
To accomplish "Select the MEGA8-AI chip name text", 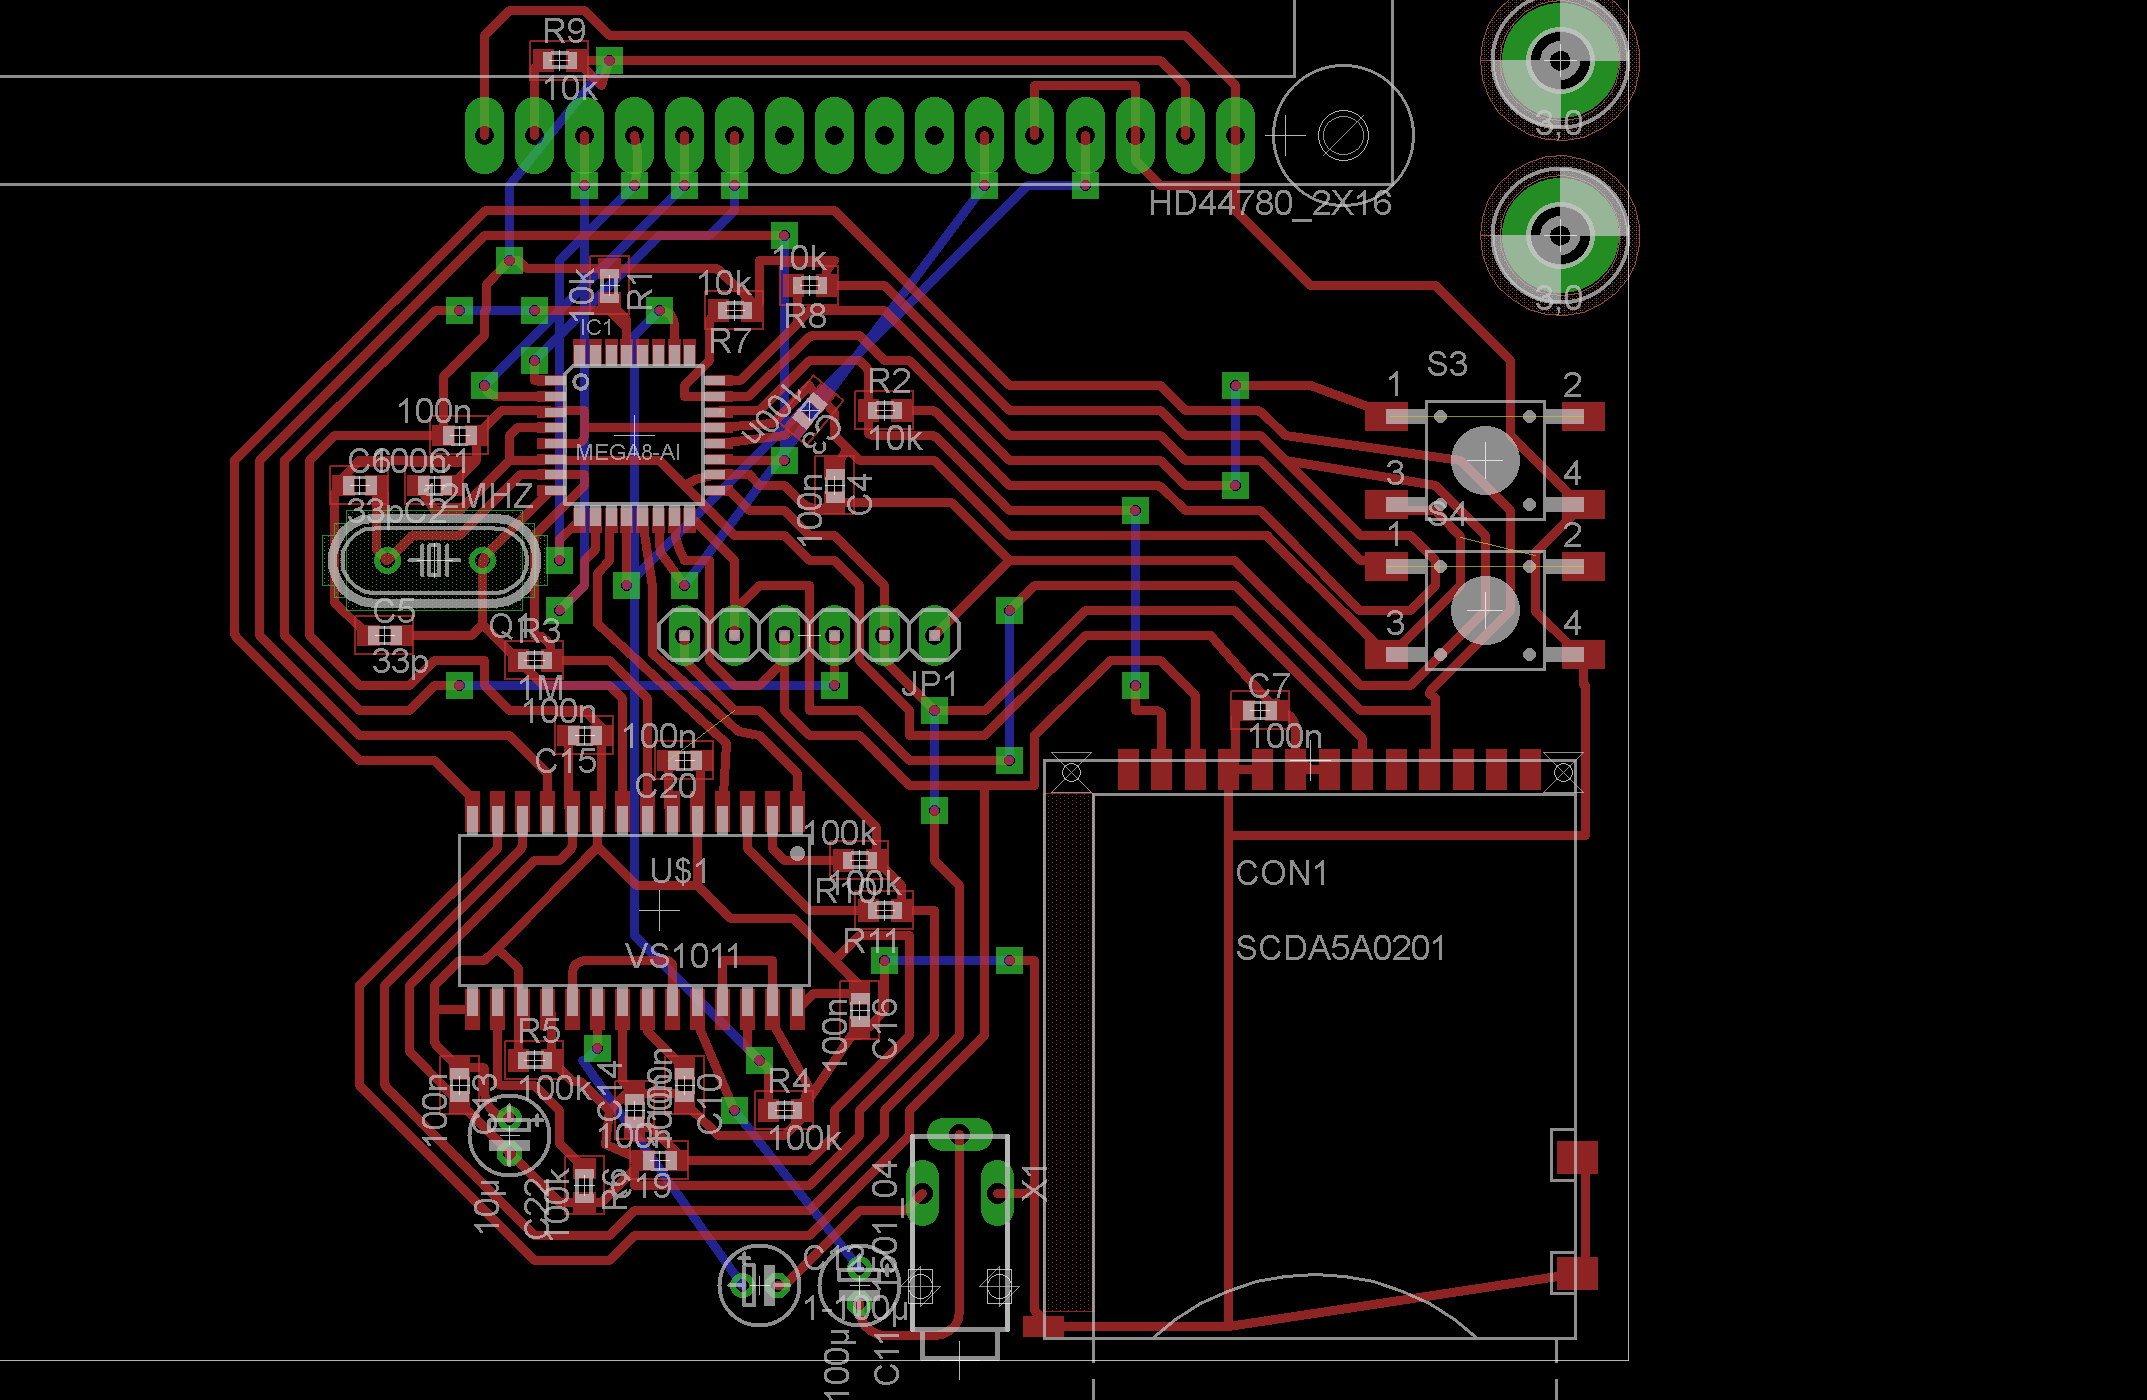I will [628, 452].
